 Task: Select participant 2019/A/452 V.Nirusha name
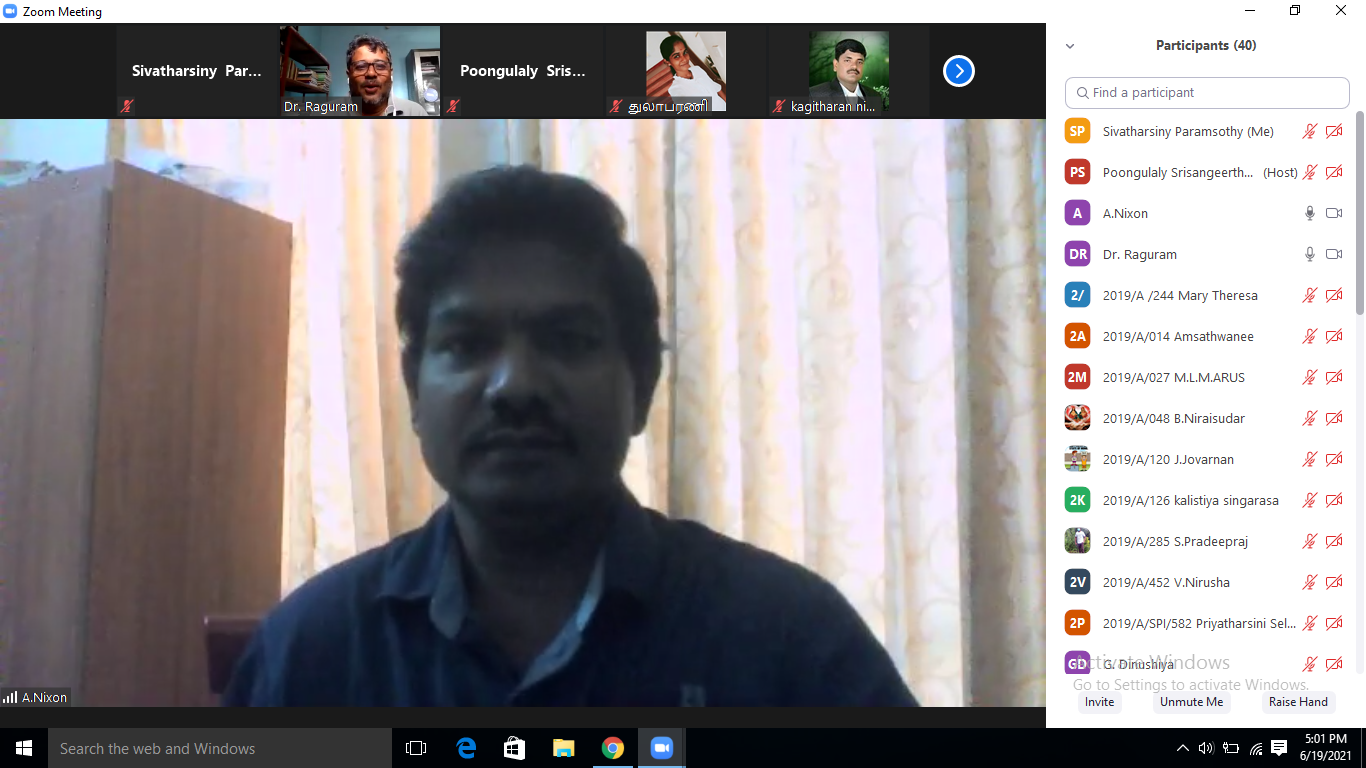pyautogui.click(x=1166, y=582)
